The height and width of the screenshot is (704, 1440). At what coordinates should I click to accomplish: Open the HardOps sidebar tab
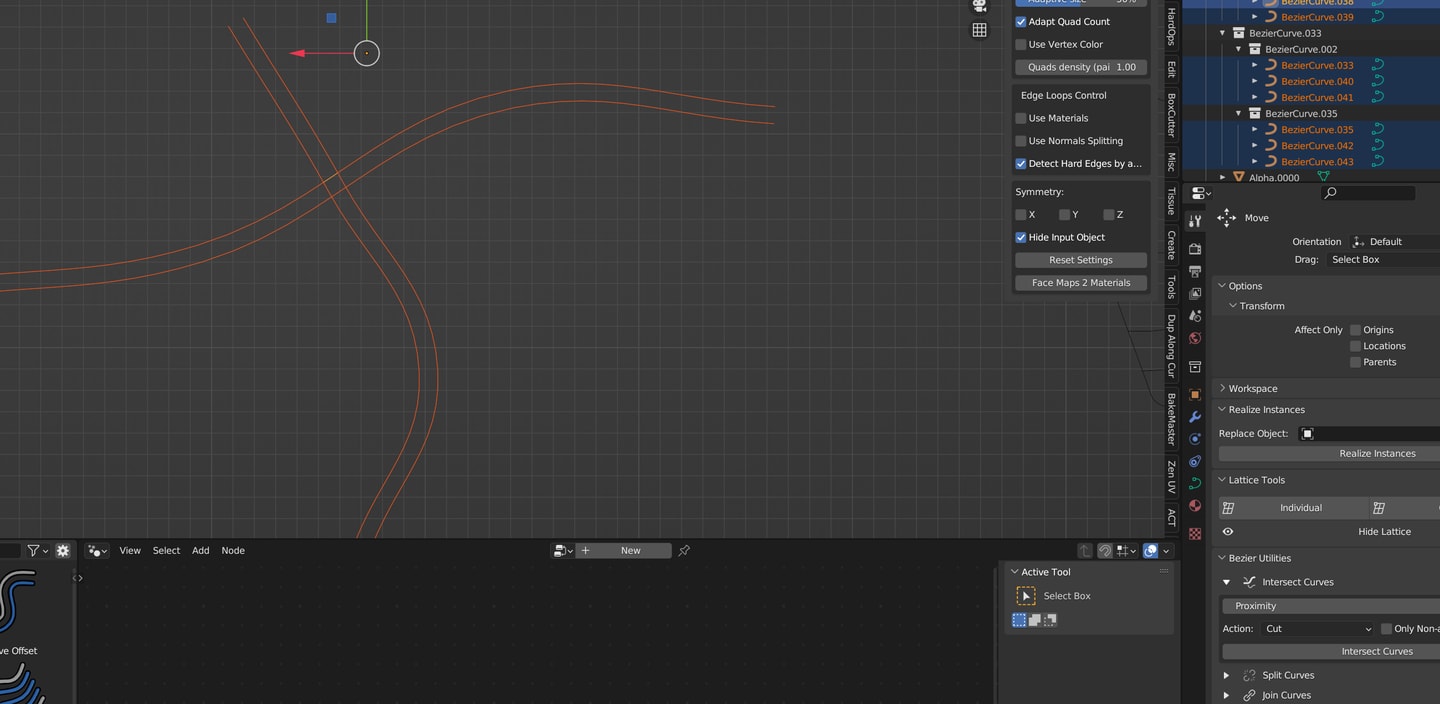tap(1171, 25)
